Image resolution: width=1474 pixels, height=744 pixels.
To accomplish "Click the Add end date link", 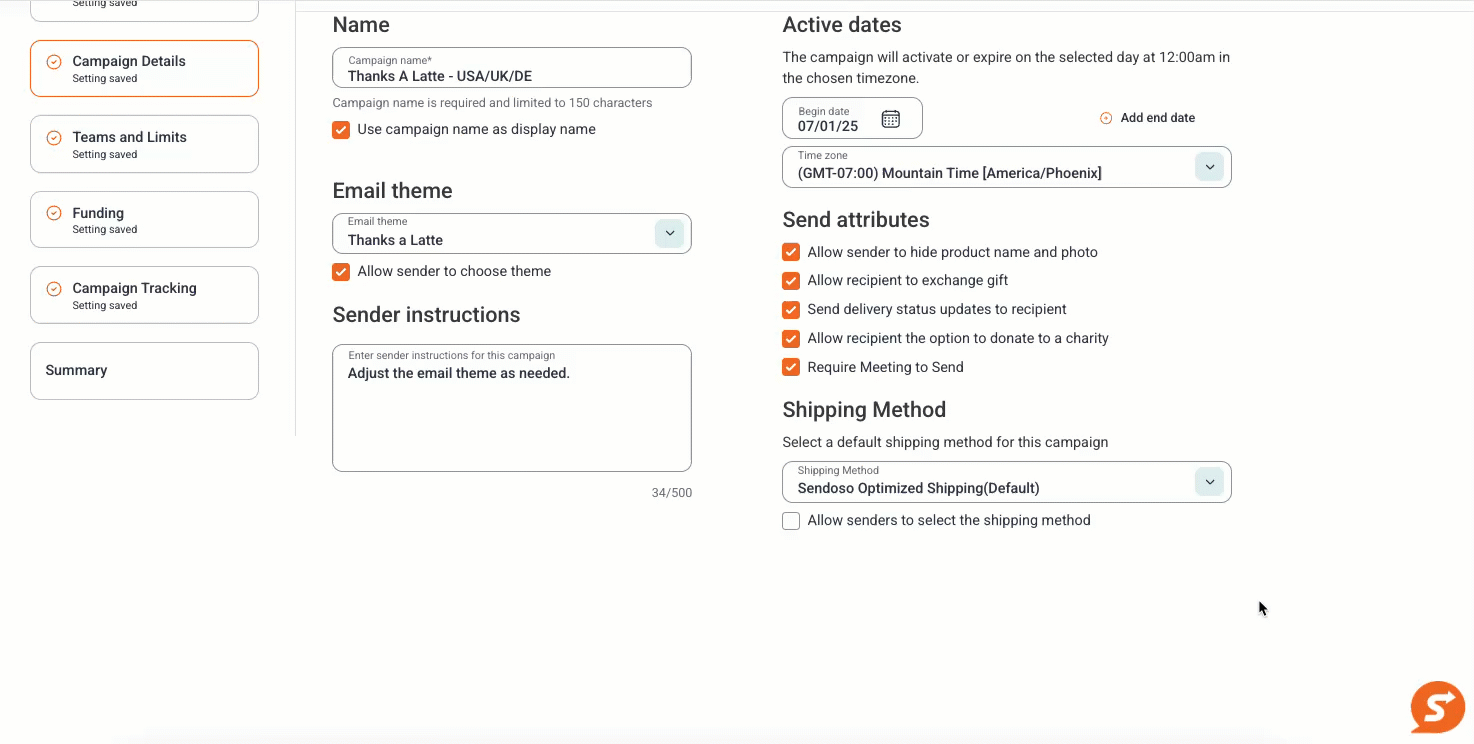I will (1157, 118).
